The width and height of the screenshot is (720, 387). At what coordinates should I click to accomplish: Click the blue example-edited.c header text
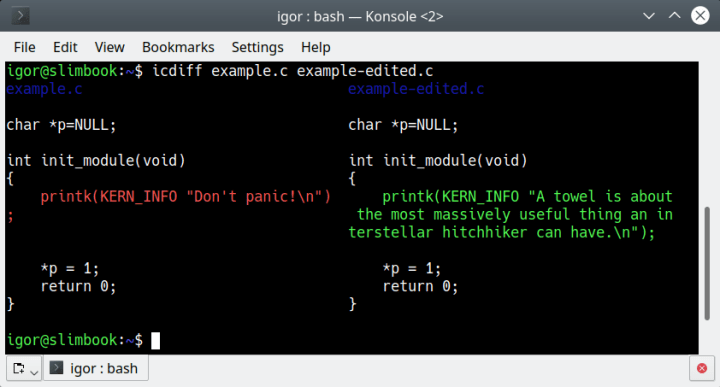(416, 89)
